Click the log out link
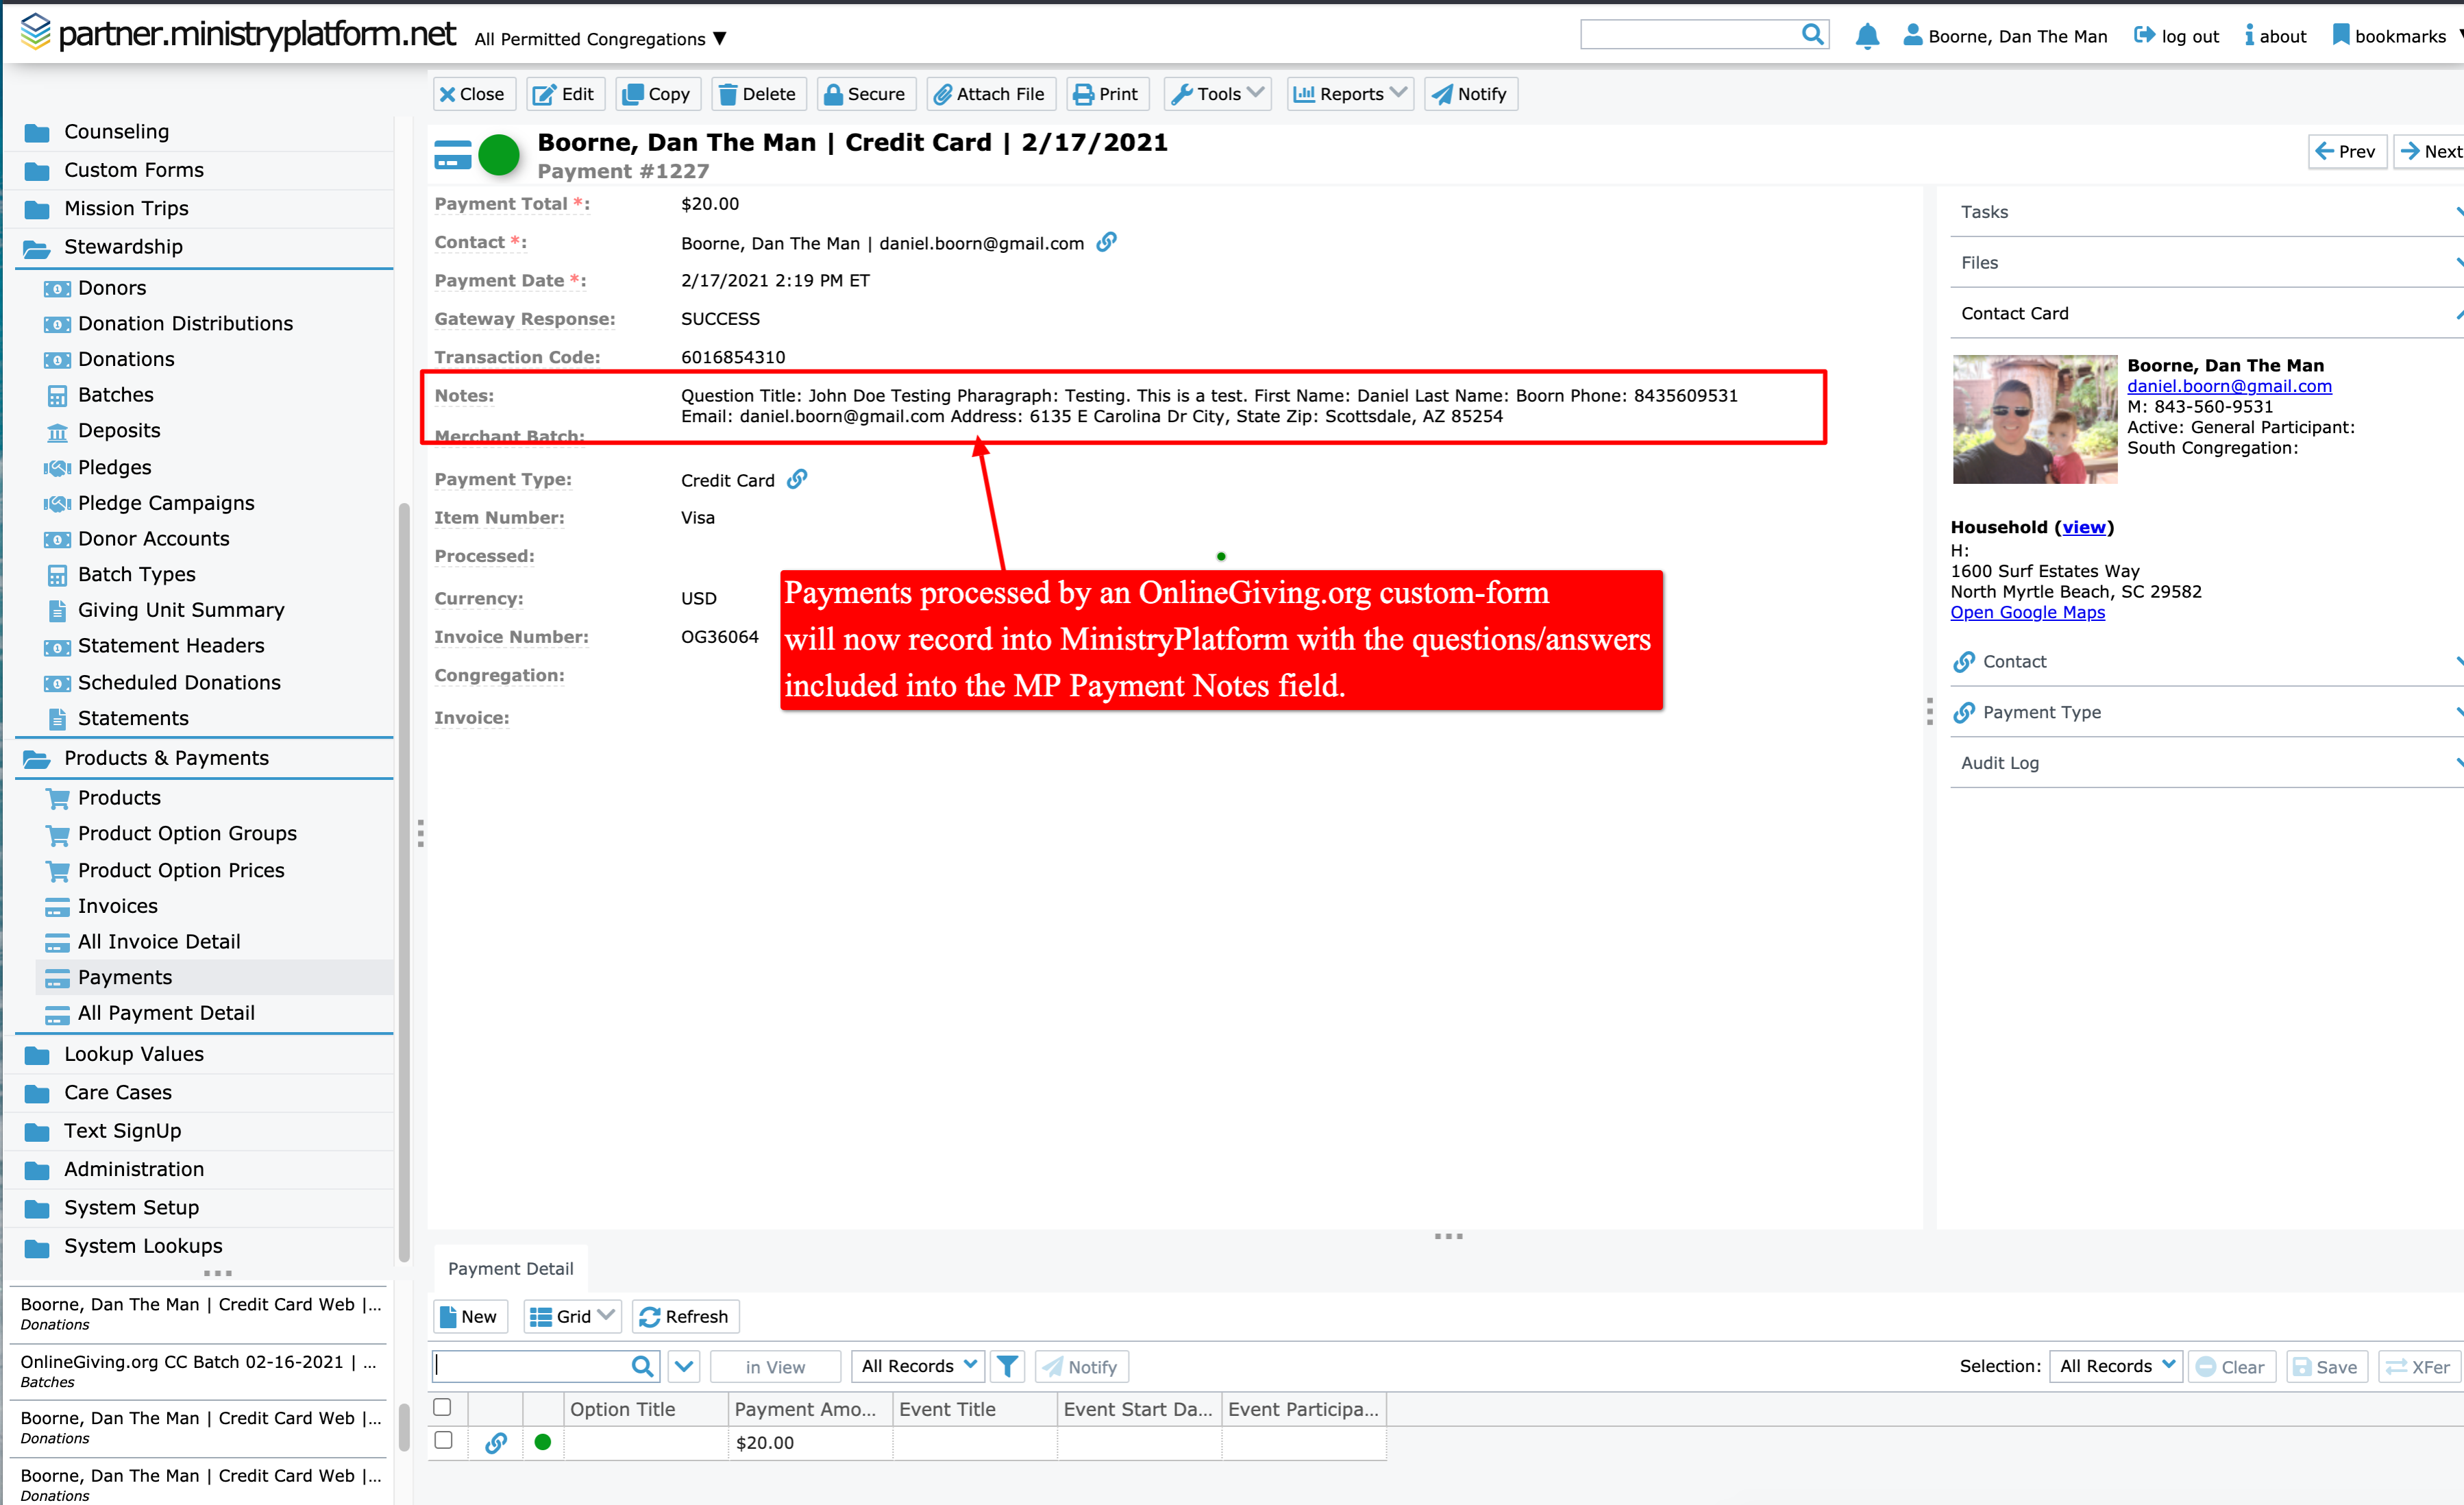Image resolution: width=2464 pixels, height=1505 pixels. (2176, 36)
